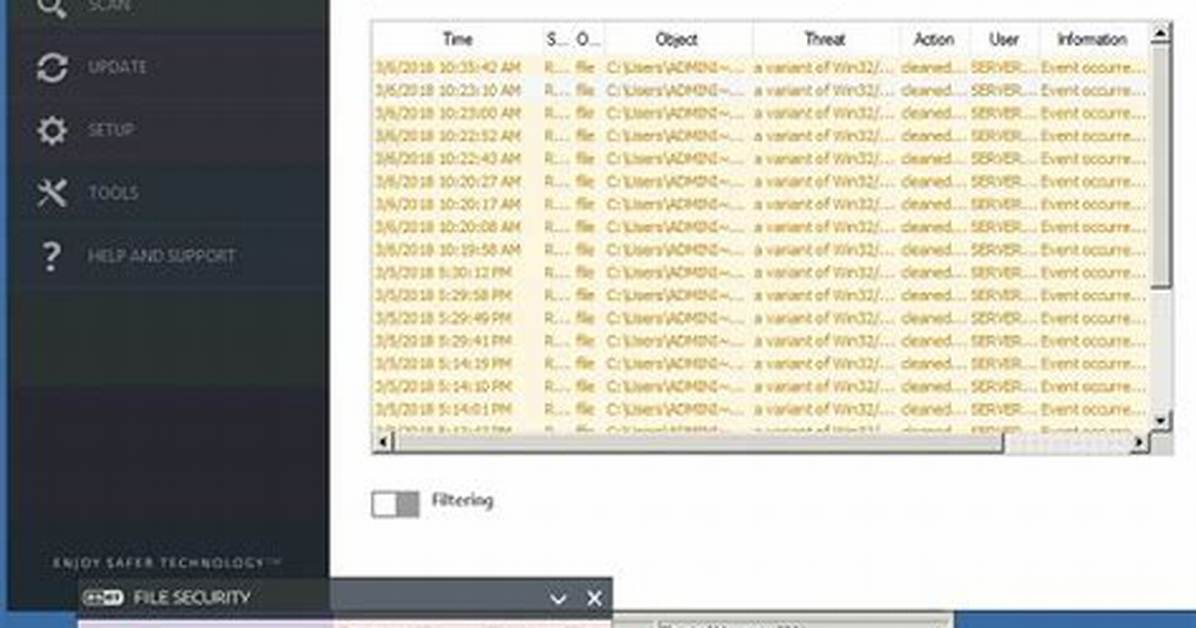
Task: Click Threat cell in 10:35:42 AM row
Action: point(825,68)
